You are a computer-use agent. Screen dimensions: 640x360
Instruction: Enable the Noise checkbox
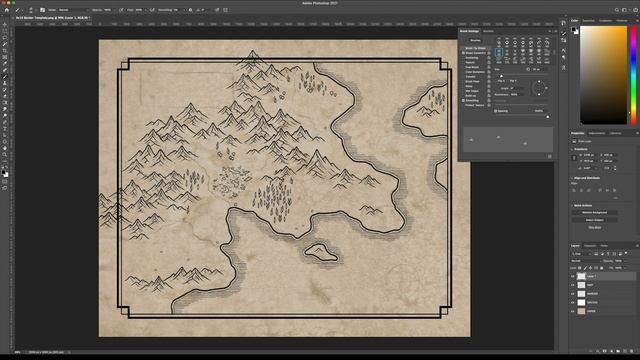click(x=463, y=86)
